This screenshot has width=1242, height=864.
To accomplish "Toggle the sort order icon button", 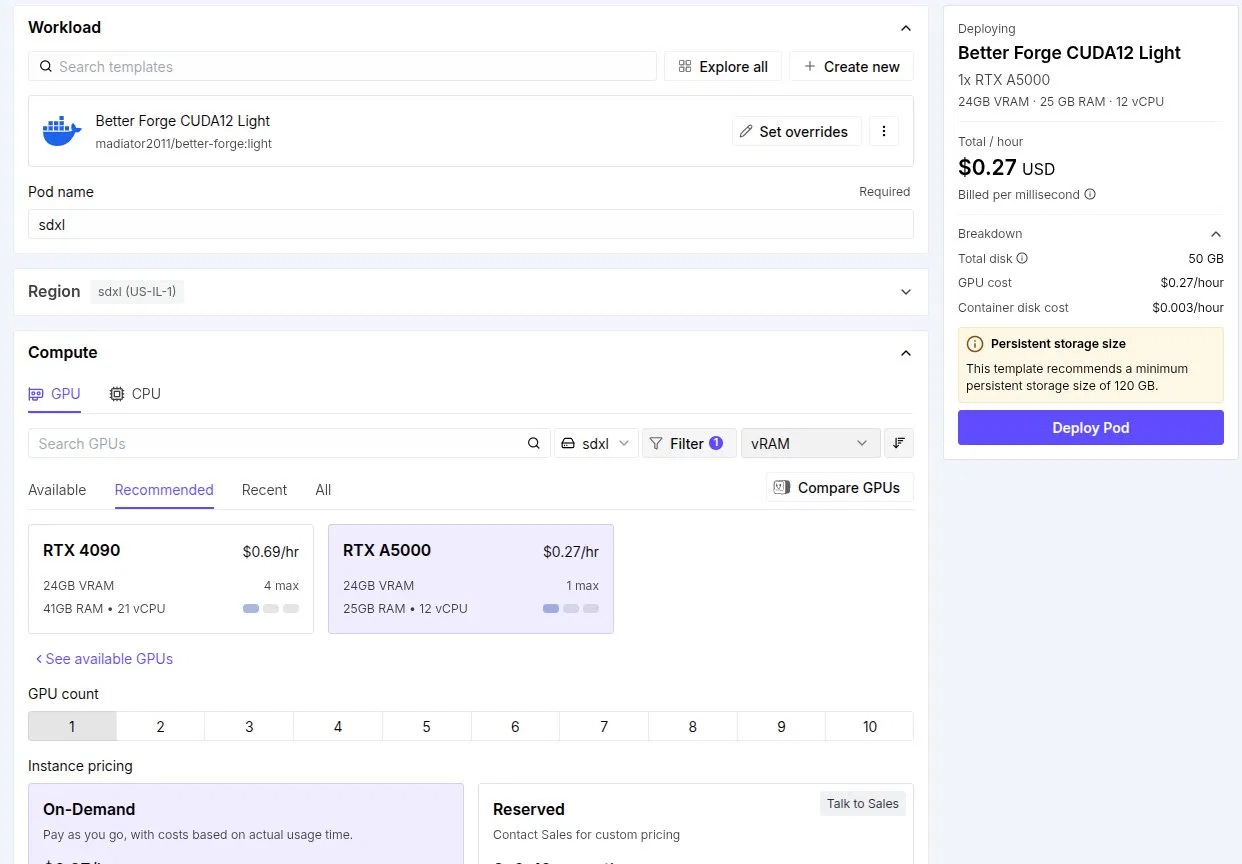I will click(x=899, y=443).
